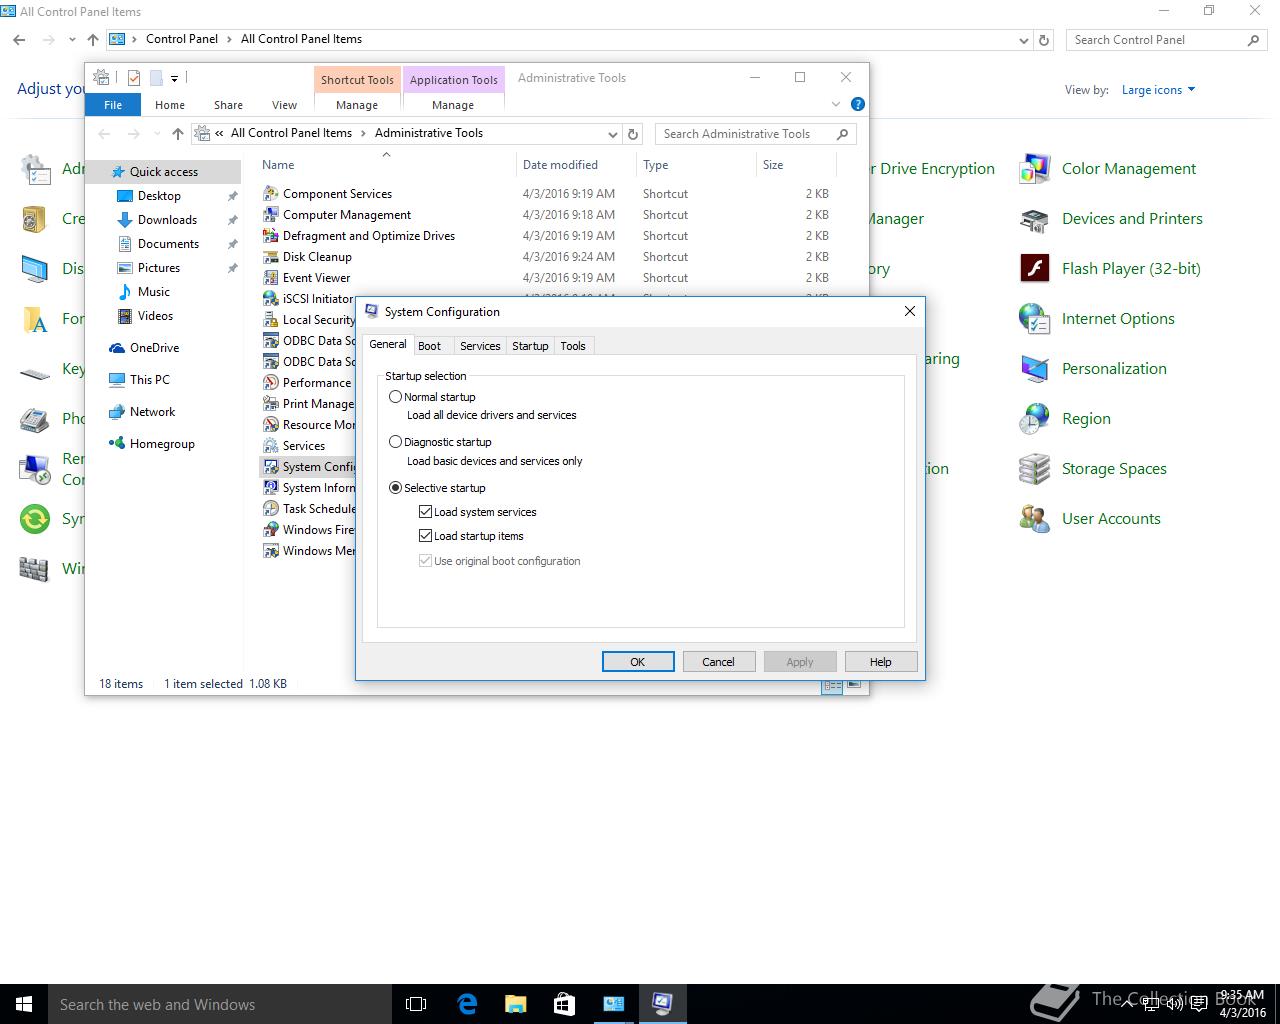Open the View ribbon tab

tap(284, 105)
